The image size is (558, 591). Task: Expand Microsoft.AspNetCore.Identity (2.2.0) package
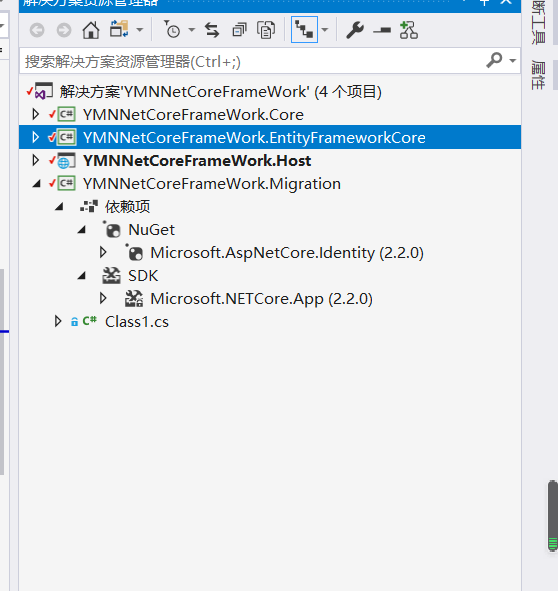[103, 252]
